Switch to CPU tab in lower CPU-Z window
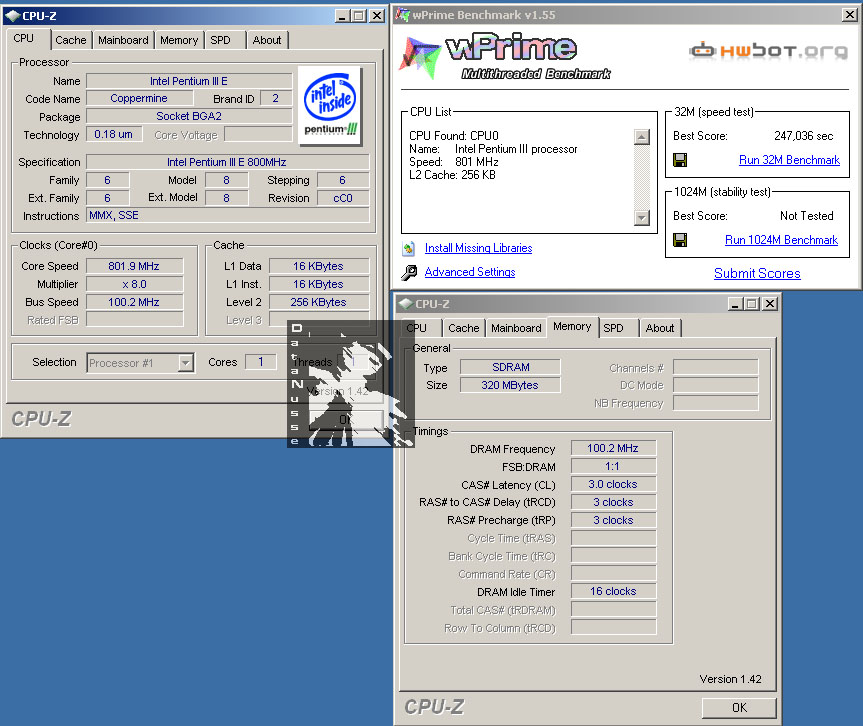863x726 pixels. pyautogui.click(x=417, y=328)
